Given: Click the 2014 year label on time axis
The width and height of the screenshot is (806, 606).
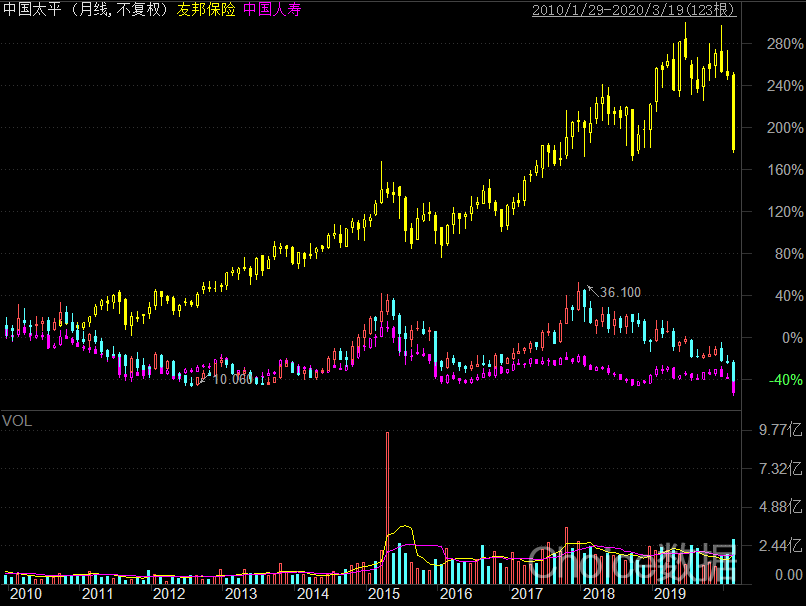Looking at the screenshot, I should point(313,594).
